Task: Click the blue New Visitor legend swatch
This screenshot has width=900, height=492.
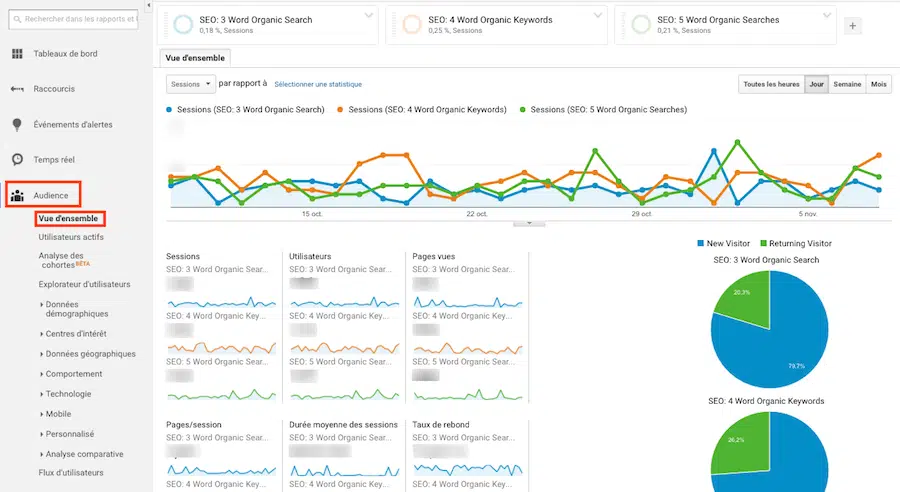Action: 700,244
